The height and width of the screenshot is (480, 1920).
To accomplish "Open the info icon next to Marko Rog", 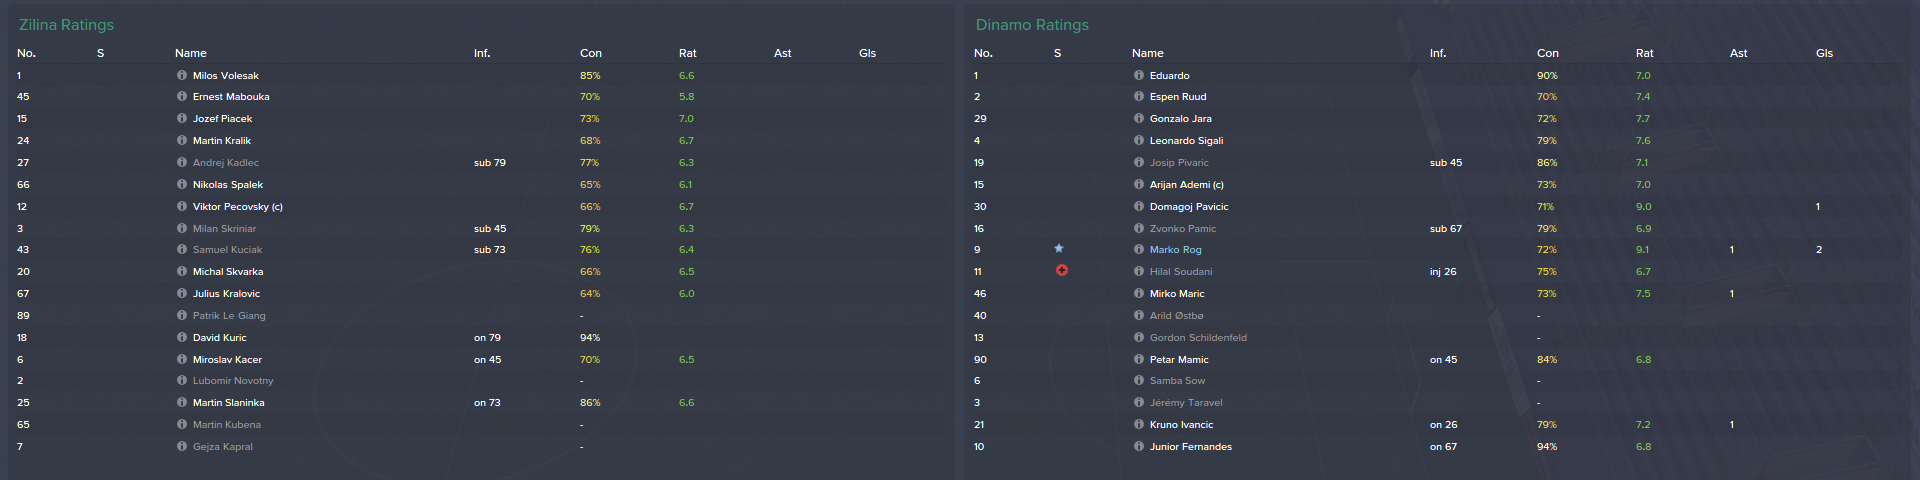I will (1139, 249).
